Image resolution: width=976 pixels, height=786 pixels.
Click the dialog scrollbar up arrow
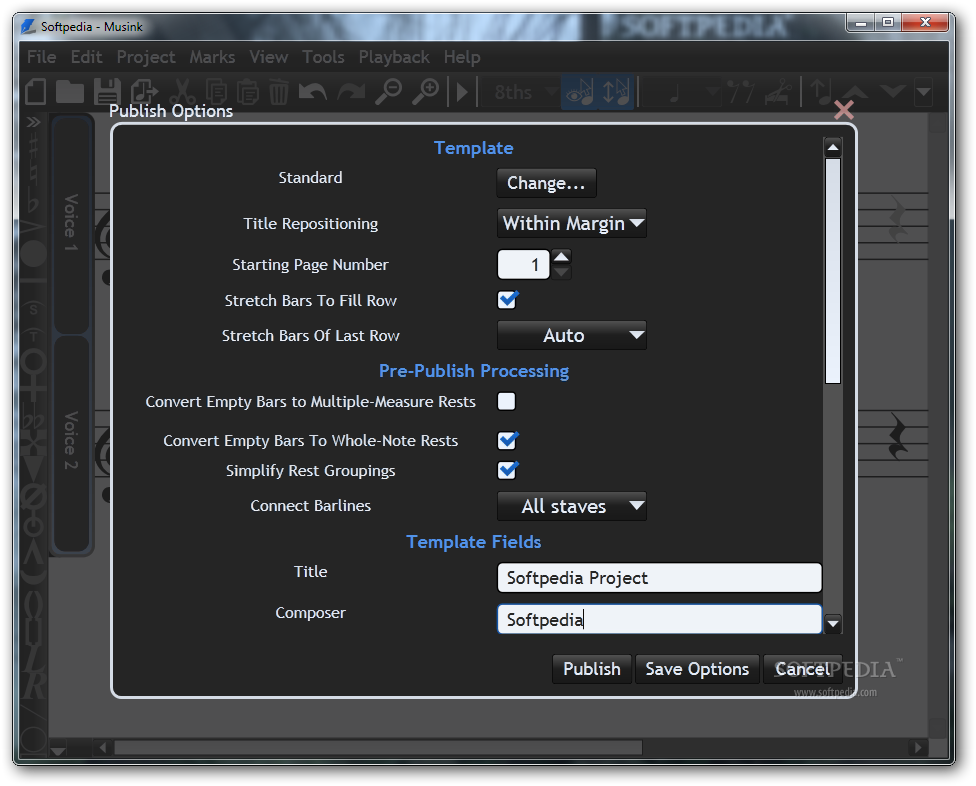click(833, 147)
